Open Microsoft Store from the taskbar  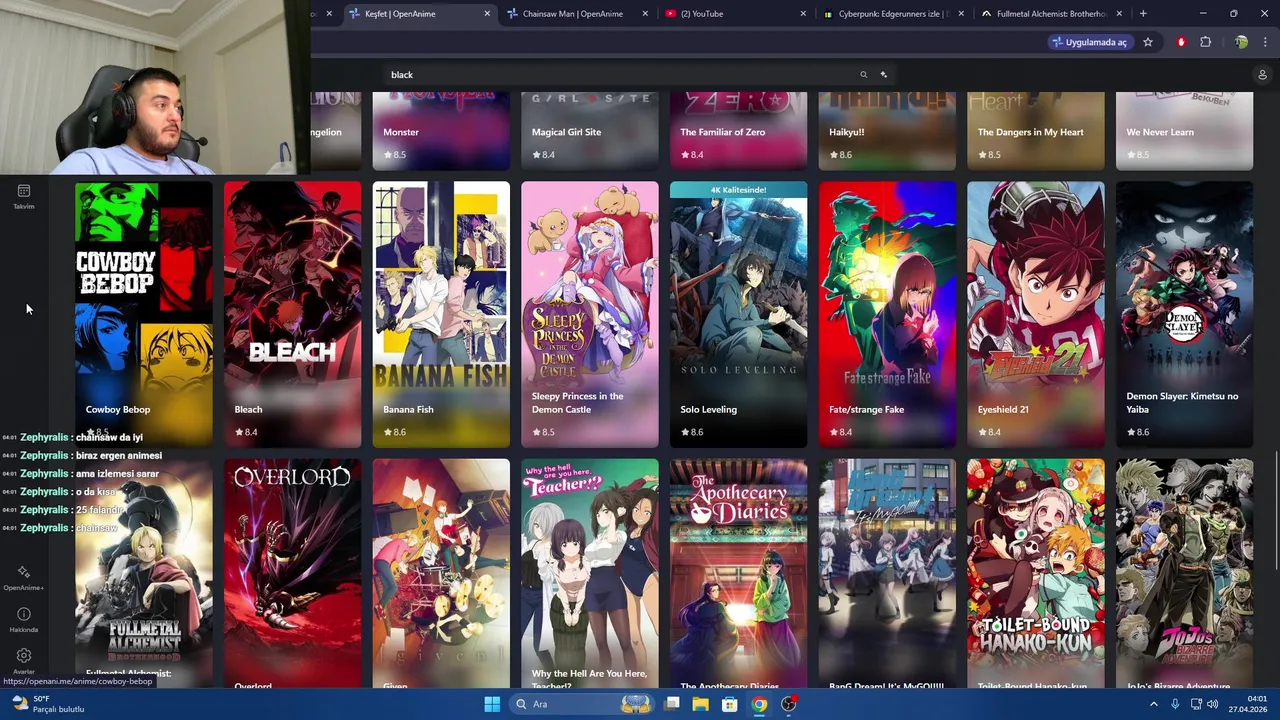click(x=730, y=704)
